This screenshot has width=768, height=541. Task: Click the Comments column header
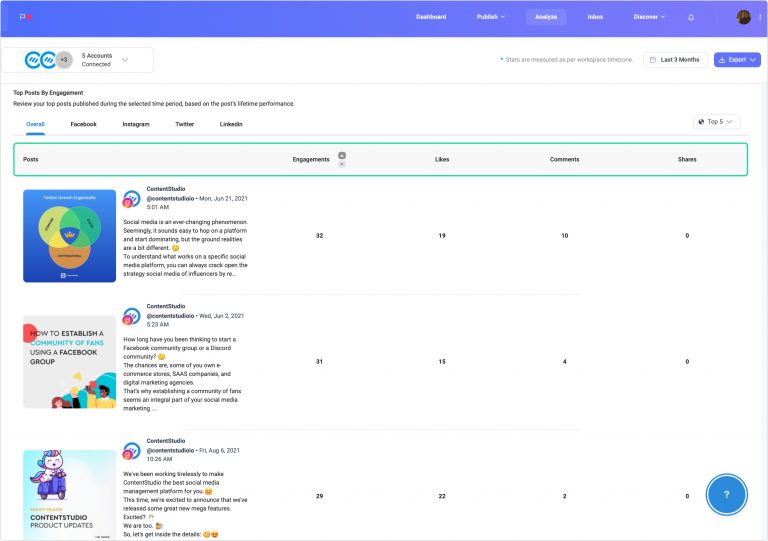coord(564,160)
